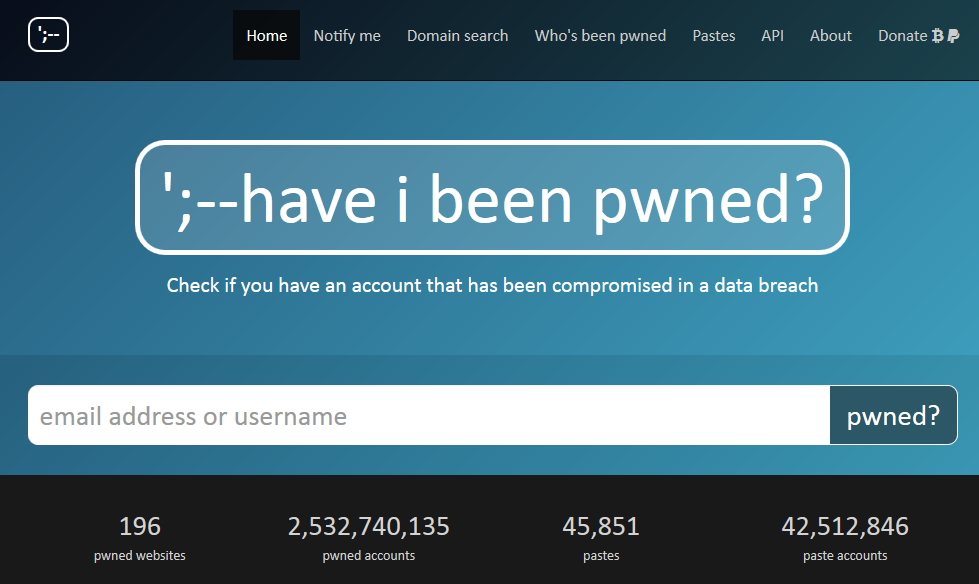This screenshot has width=979, height=584.
Task: Open the Notify me page
Action: point(347,36)
